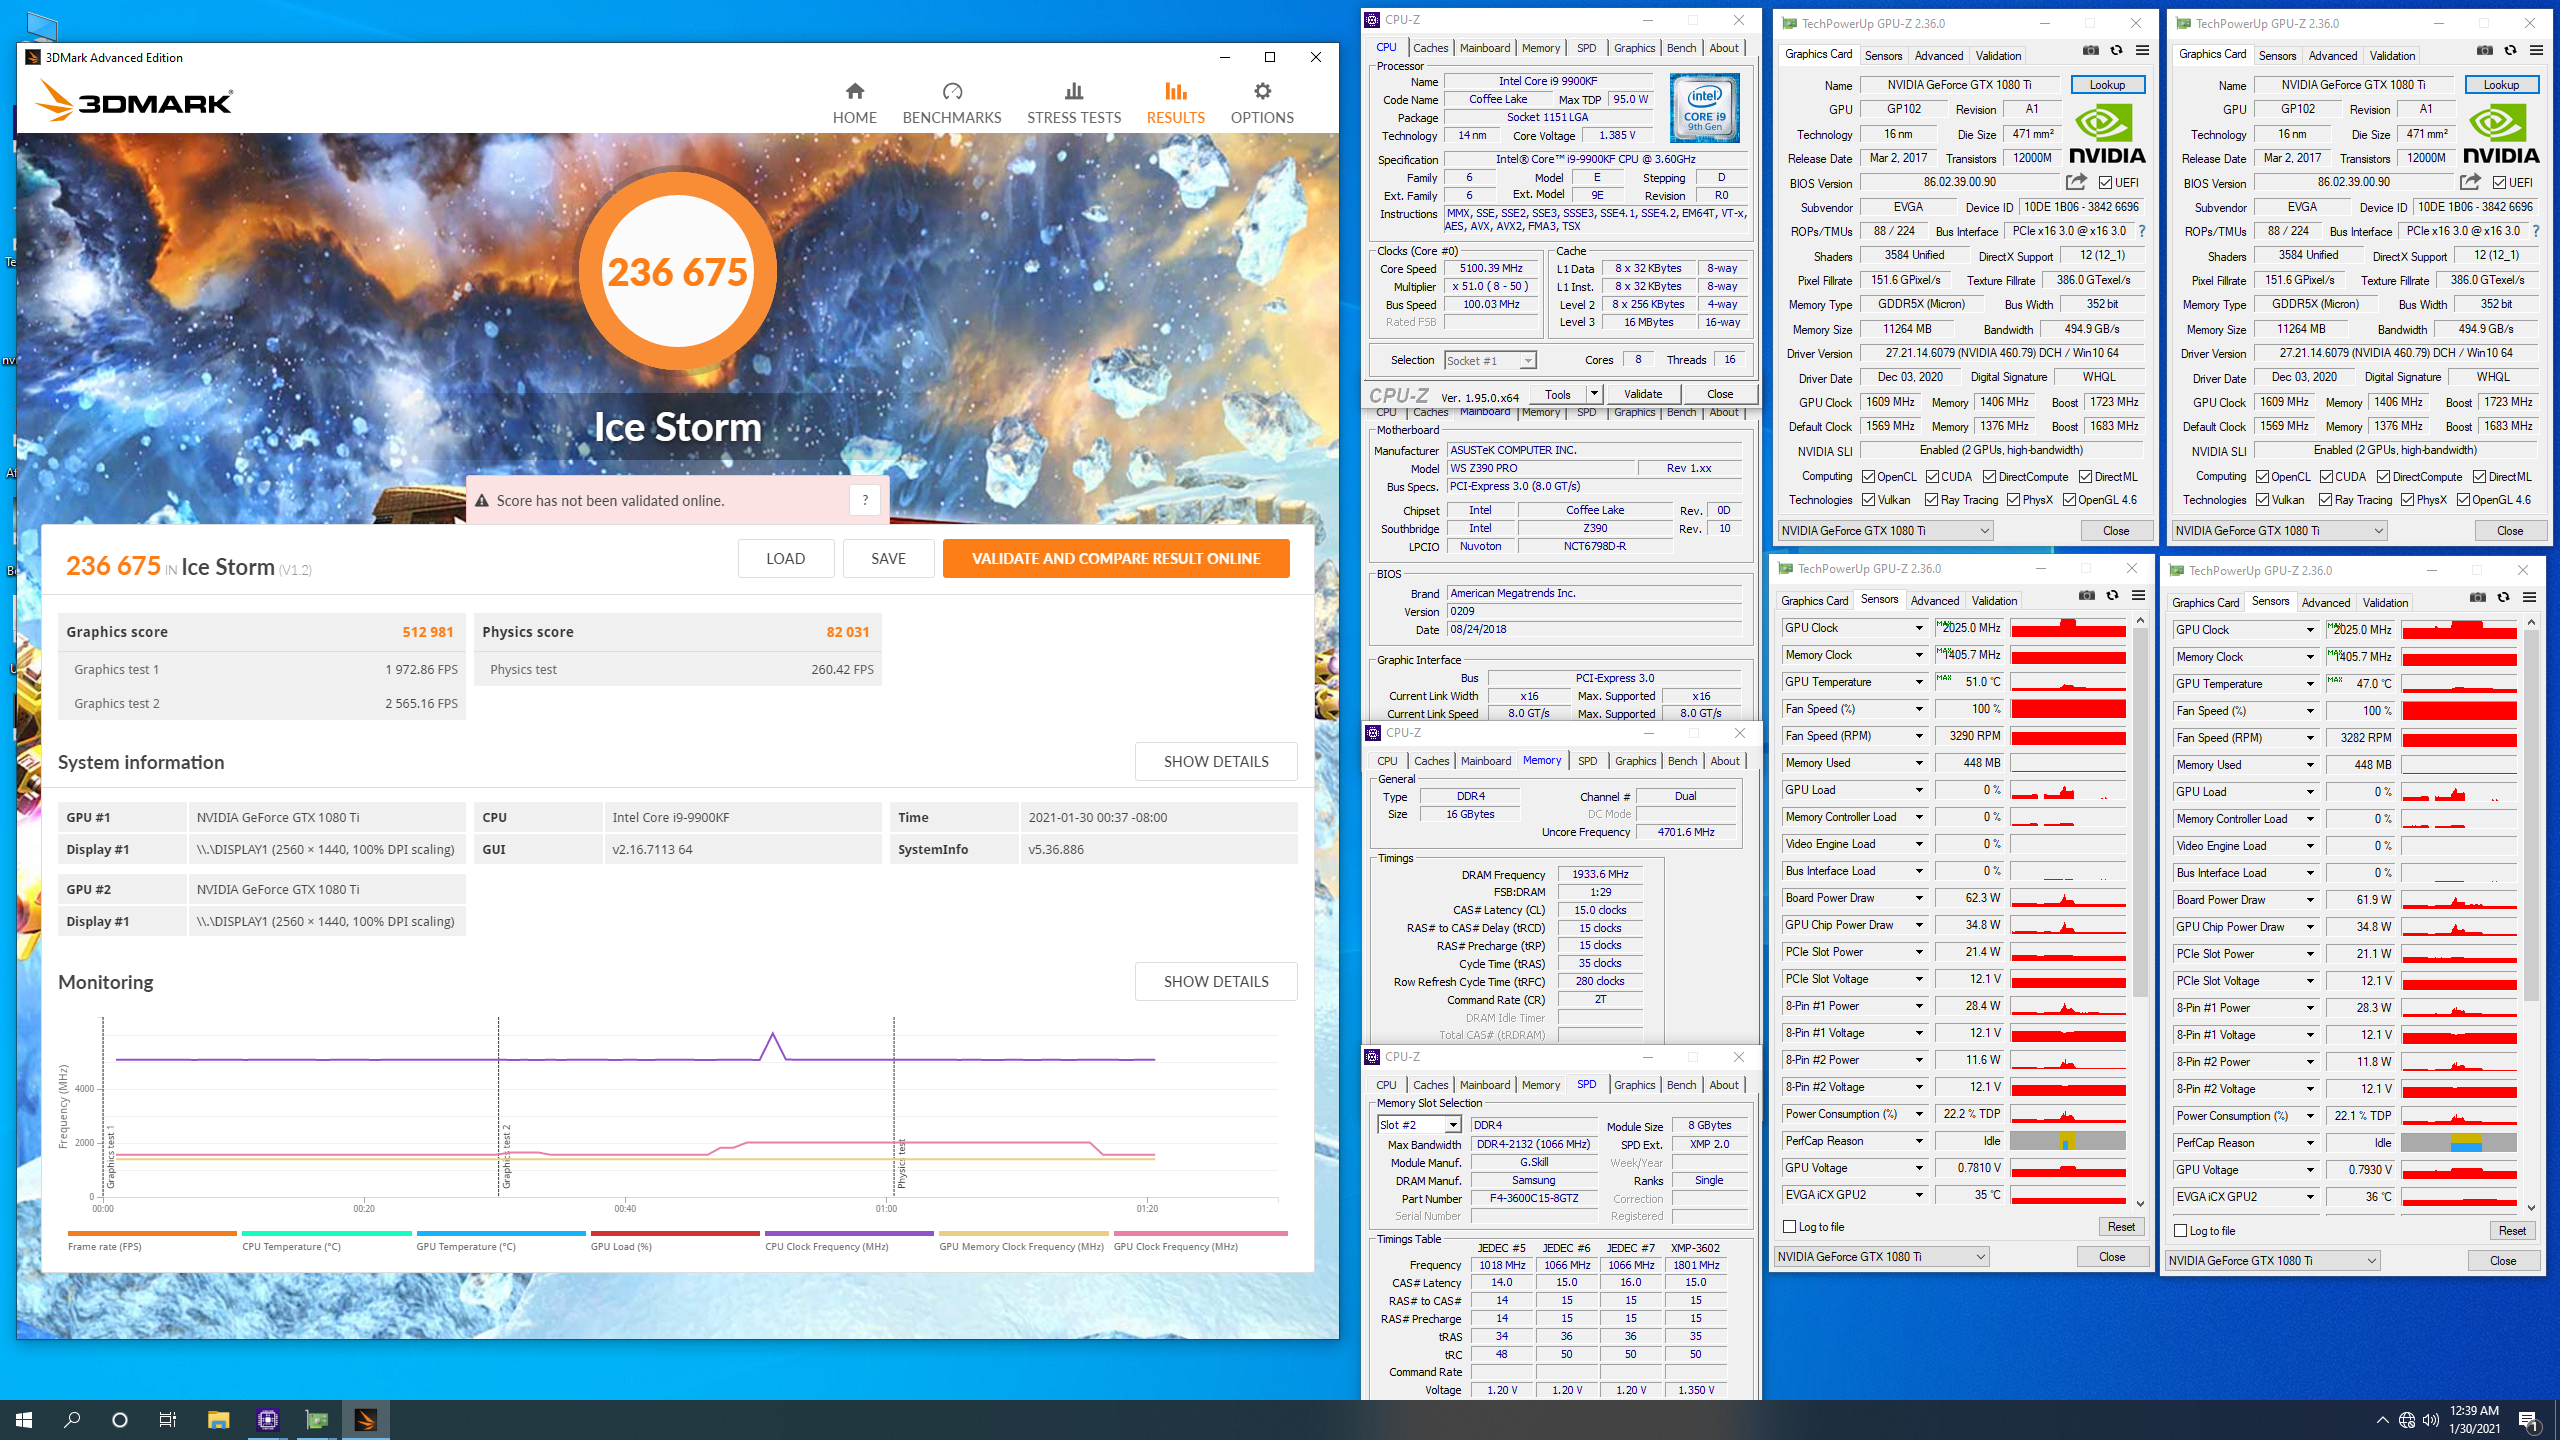The height and width of the screenshot is (1440, 2560).
Task: Expand GPU Temperature sensor dropdown in bottom-left GPU-Z
Action: click(1919, 682)
